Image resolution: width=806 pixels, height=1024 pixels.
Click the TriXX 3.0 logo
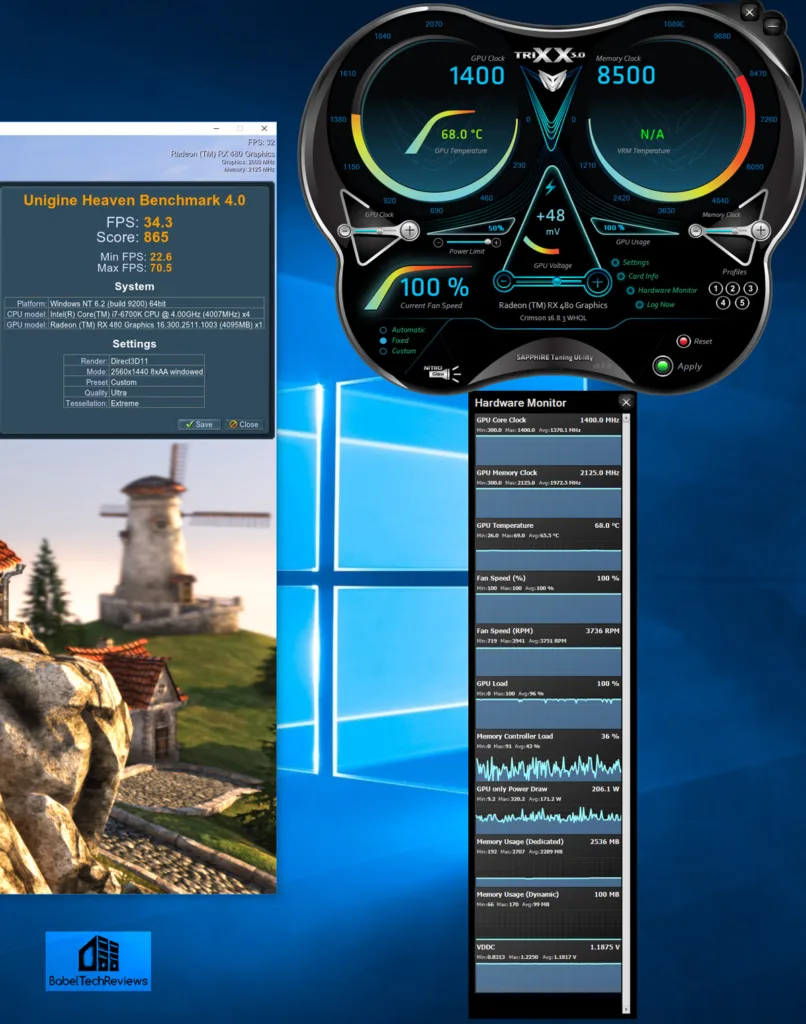[550, 56]
